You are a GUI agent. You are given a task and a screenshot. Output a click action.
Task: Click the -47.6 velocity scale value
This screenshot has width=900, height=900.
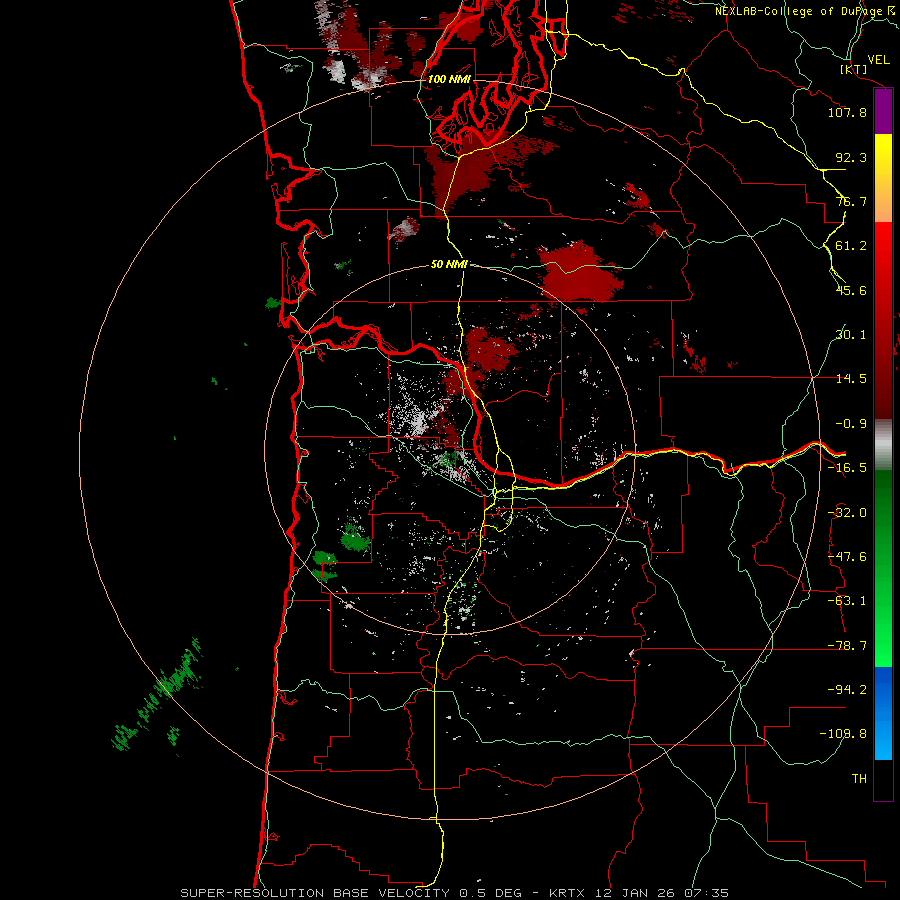(x=847, y=557)
